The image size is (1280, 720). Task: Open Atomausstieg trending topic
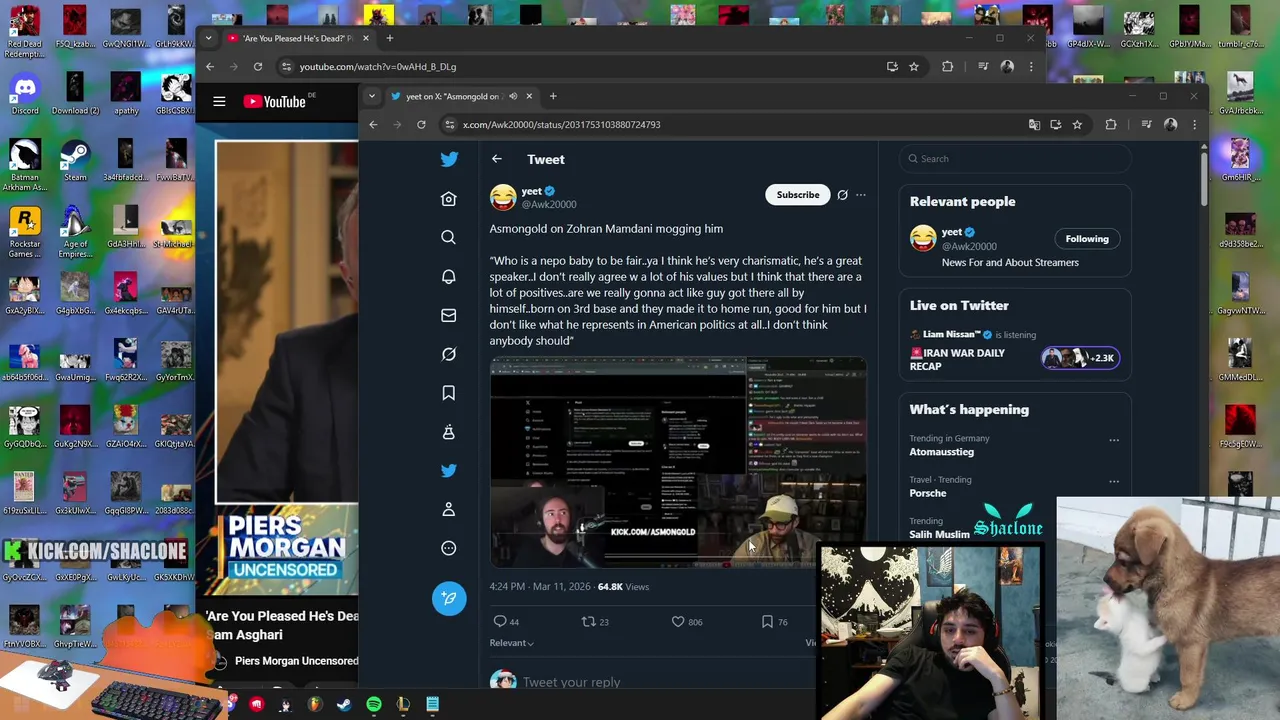click(x=941, y=452)
